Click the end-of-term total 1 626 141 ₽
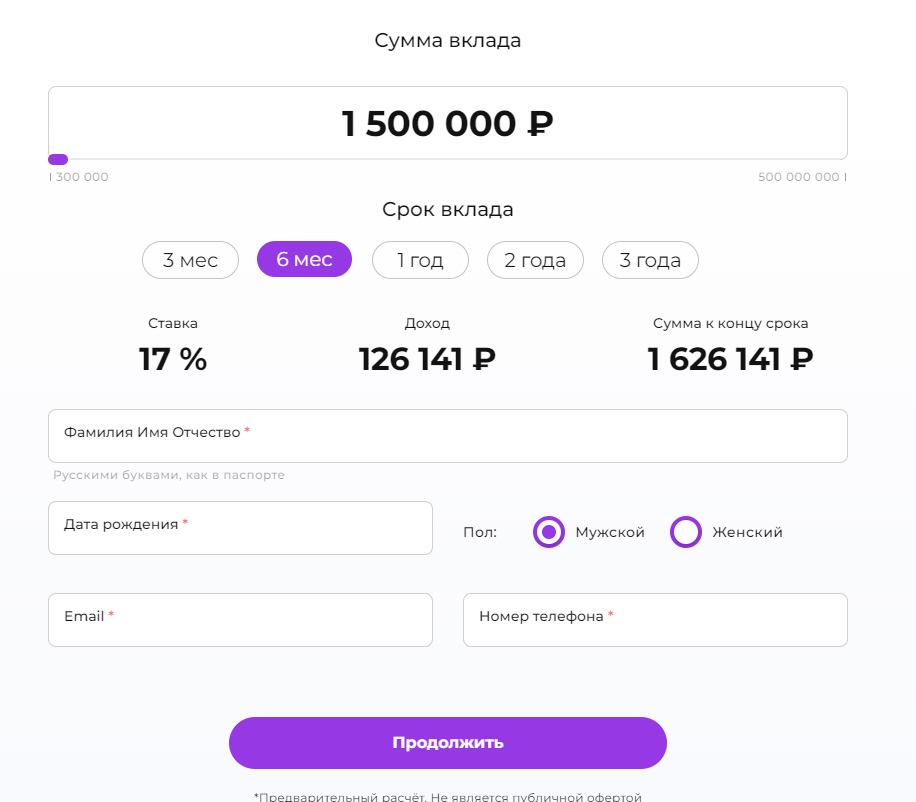 point(730,359)
